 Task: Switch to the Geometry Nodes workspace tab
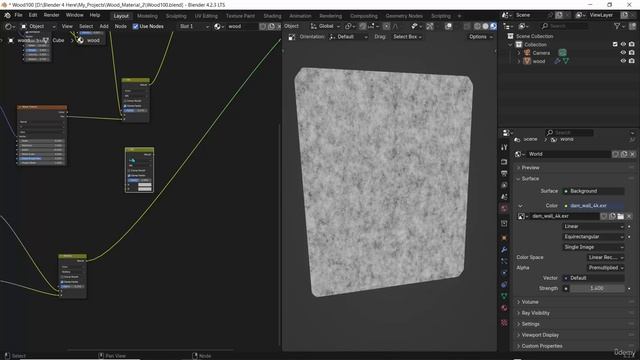tap(404, 16)
